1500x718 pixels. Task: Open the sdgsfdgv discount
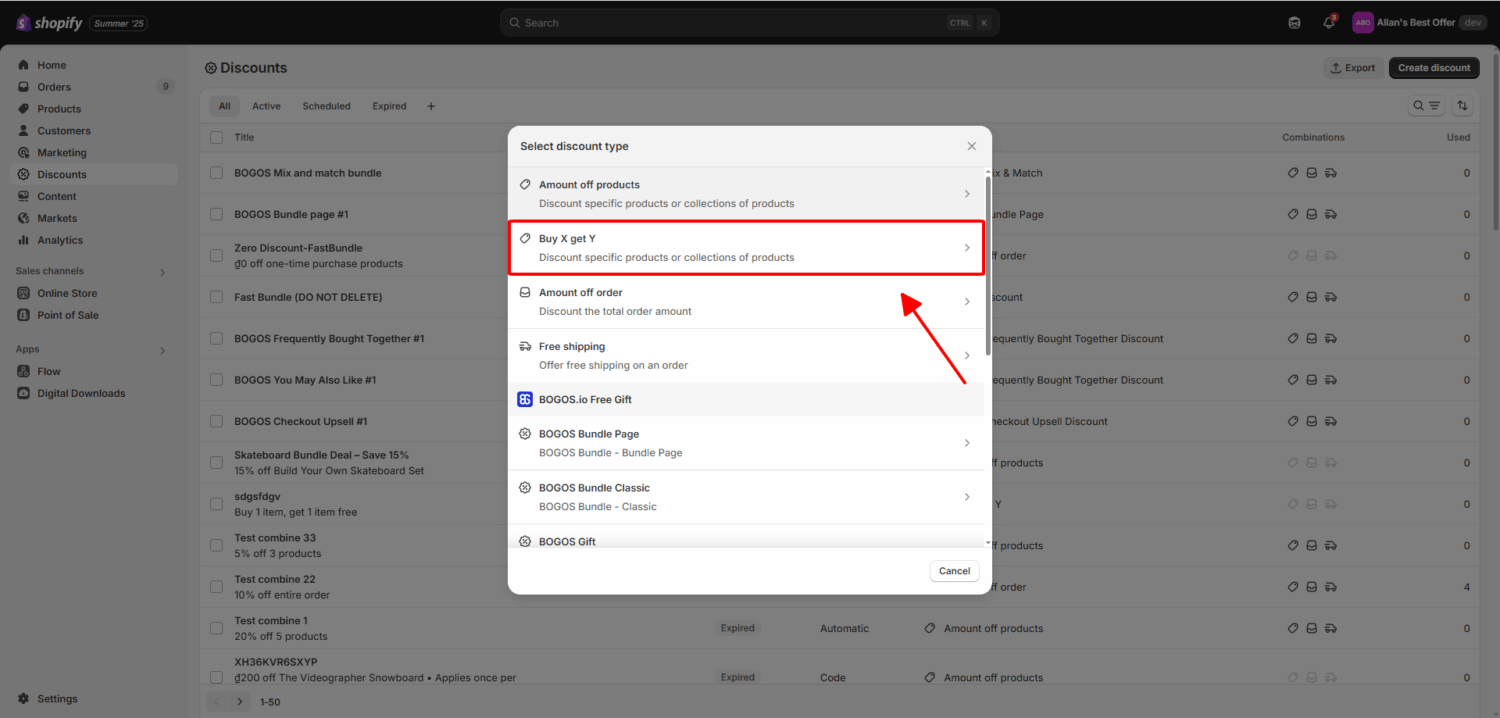[x=257, y=497]
